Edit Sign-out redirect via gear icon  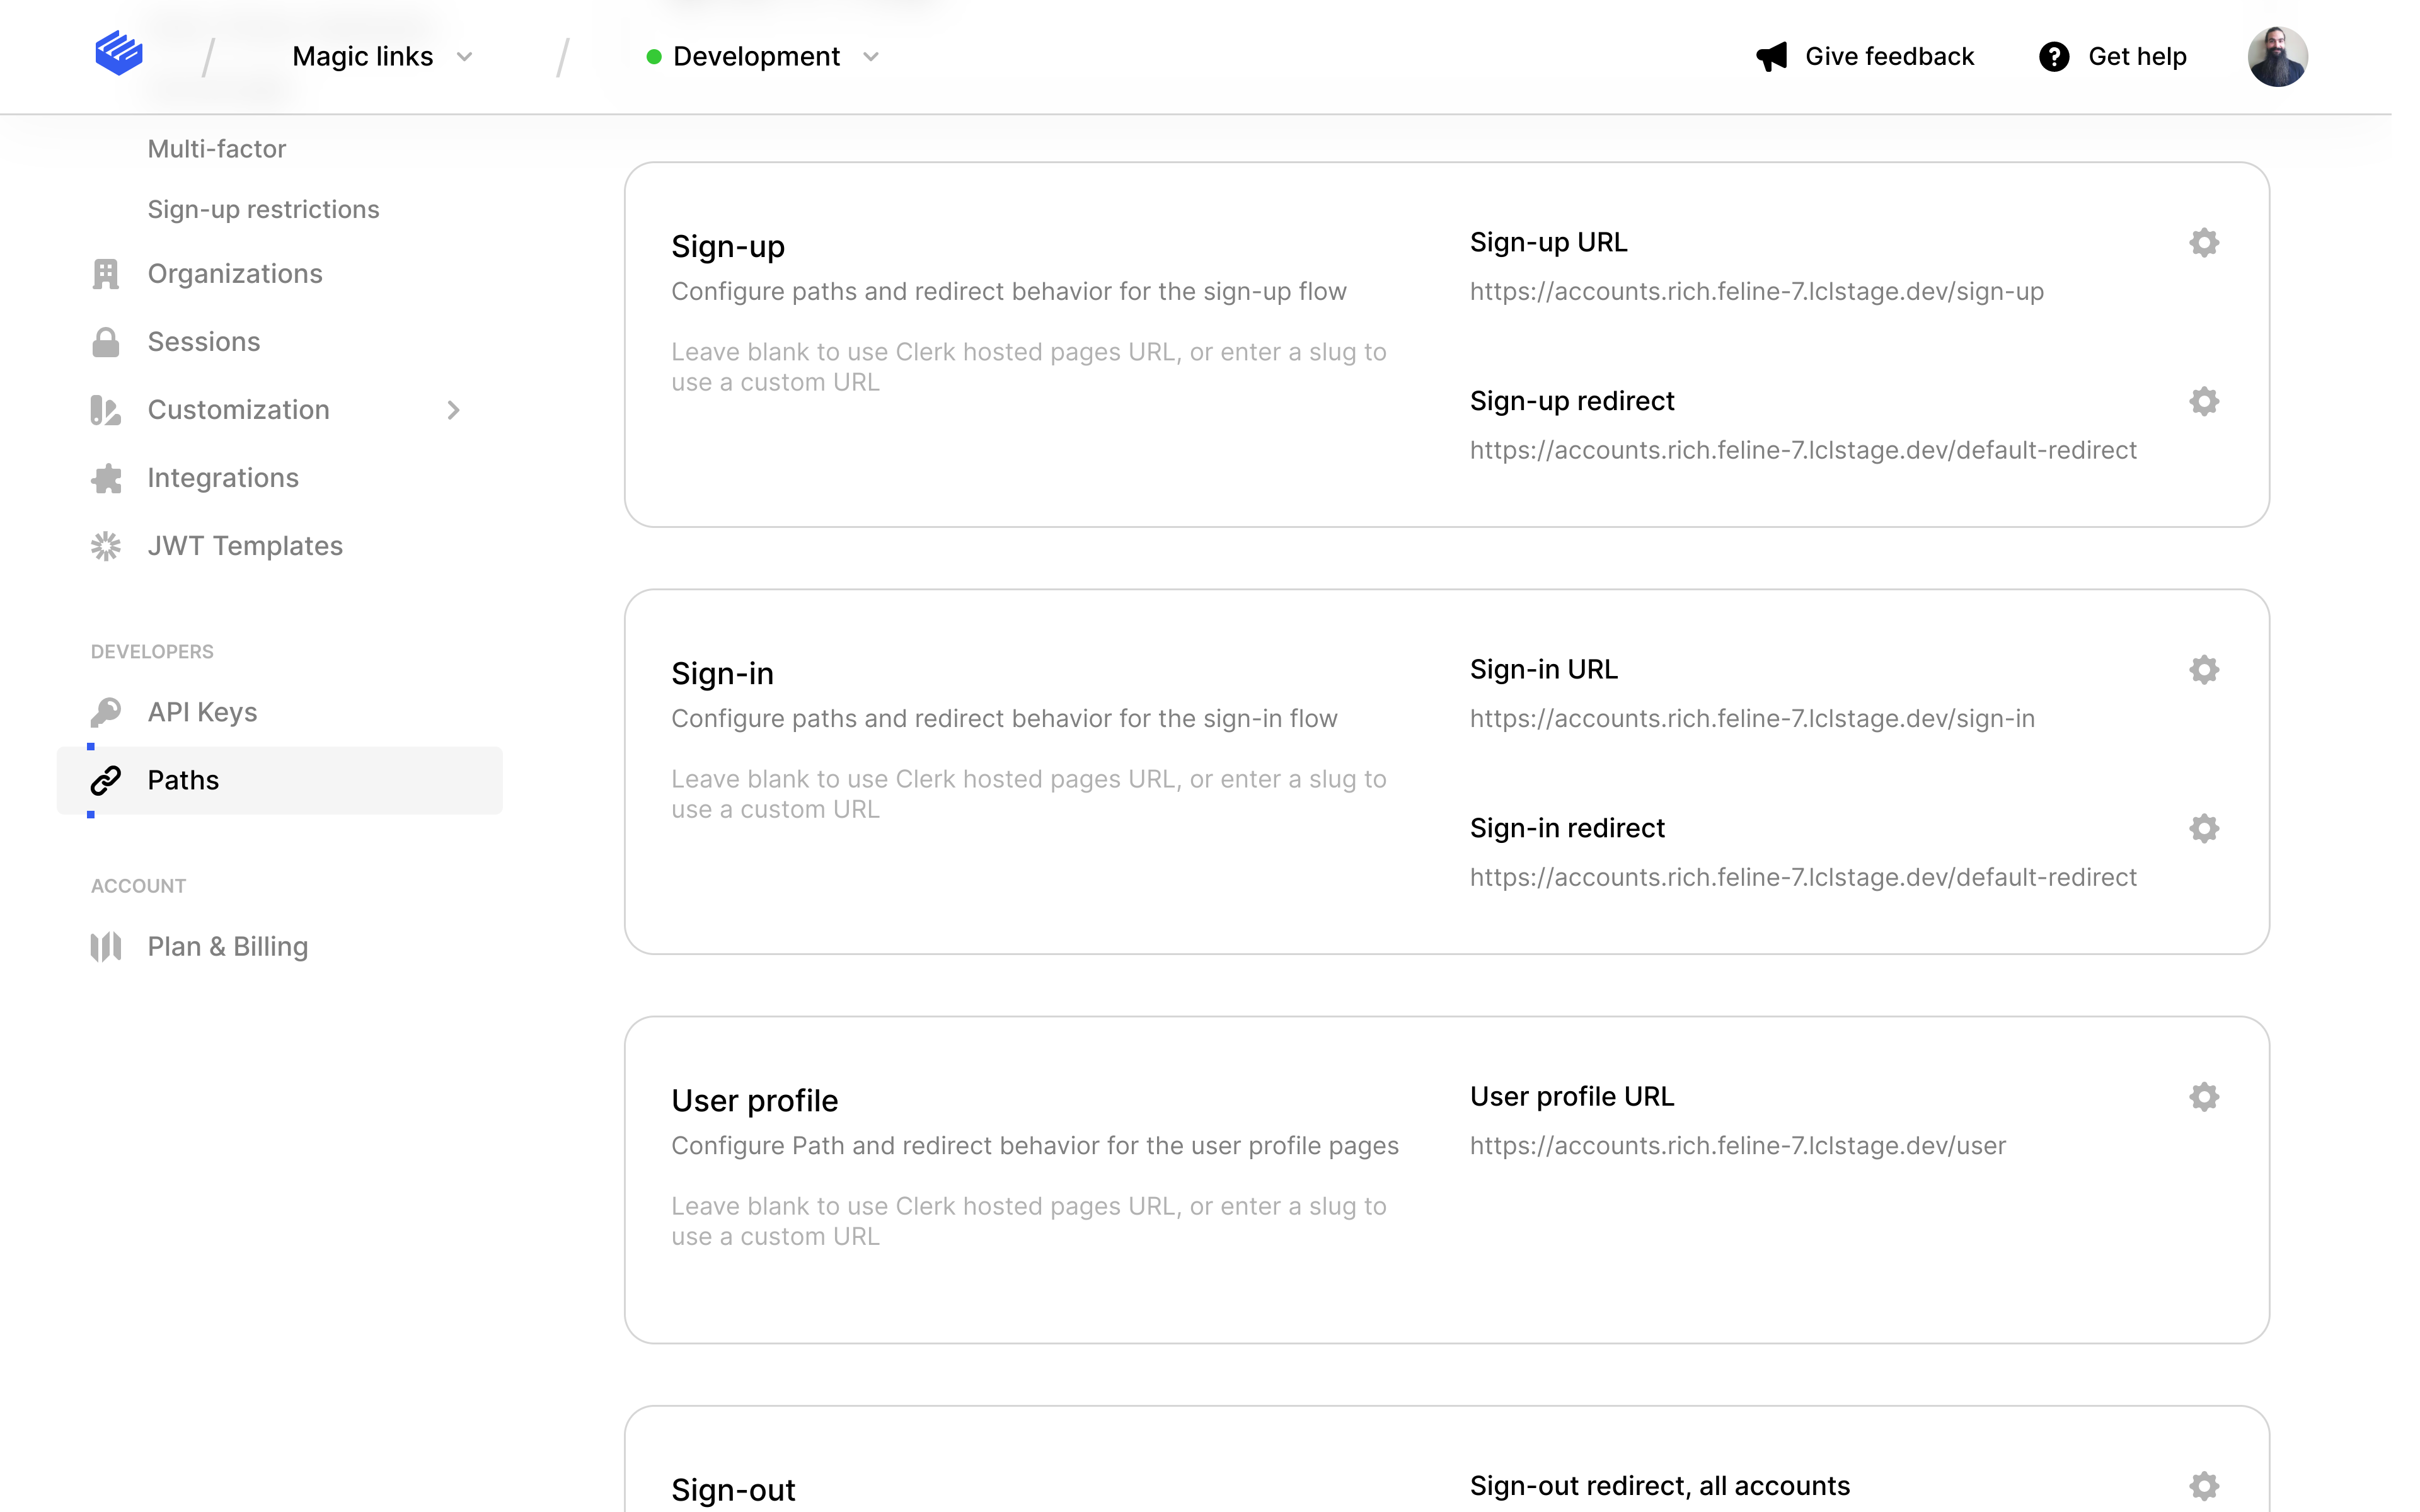point(2204,1486)
